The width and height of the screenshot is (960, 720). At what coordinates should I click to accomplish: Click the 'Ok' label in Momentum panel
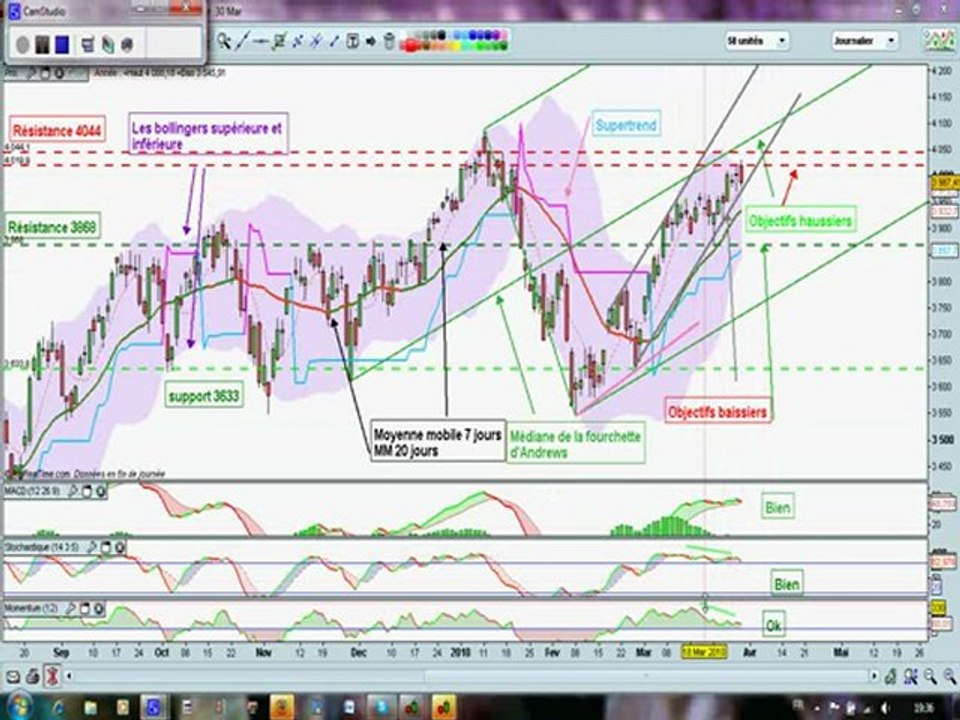coord(773,625)
